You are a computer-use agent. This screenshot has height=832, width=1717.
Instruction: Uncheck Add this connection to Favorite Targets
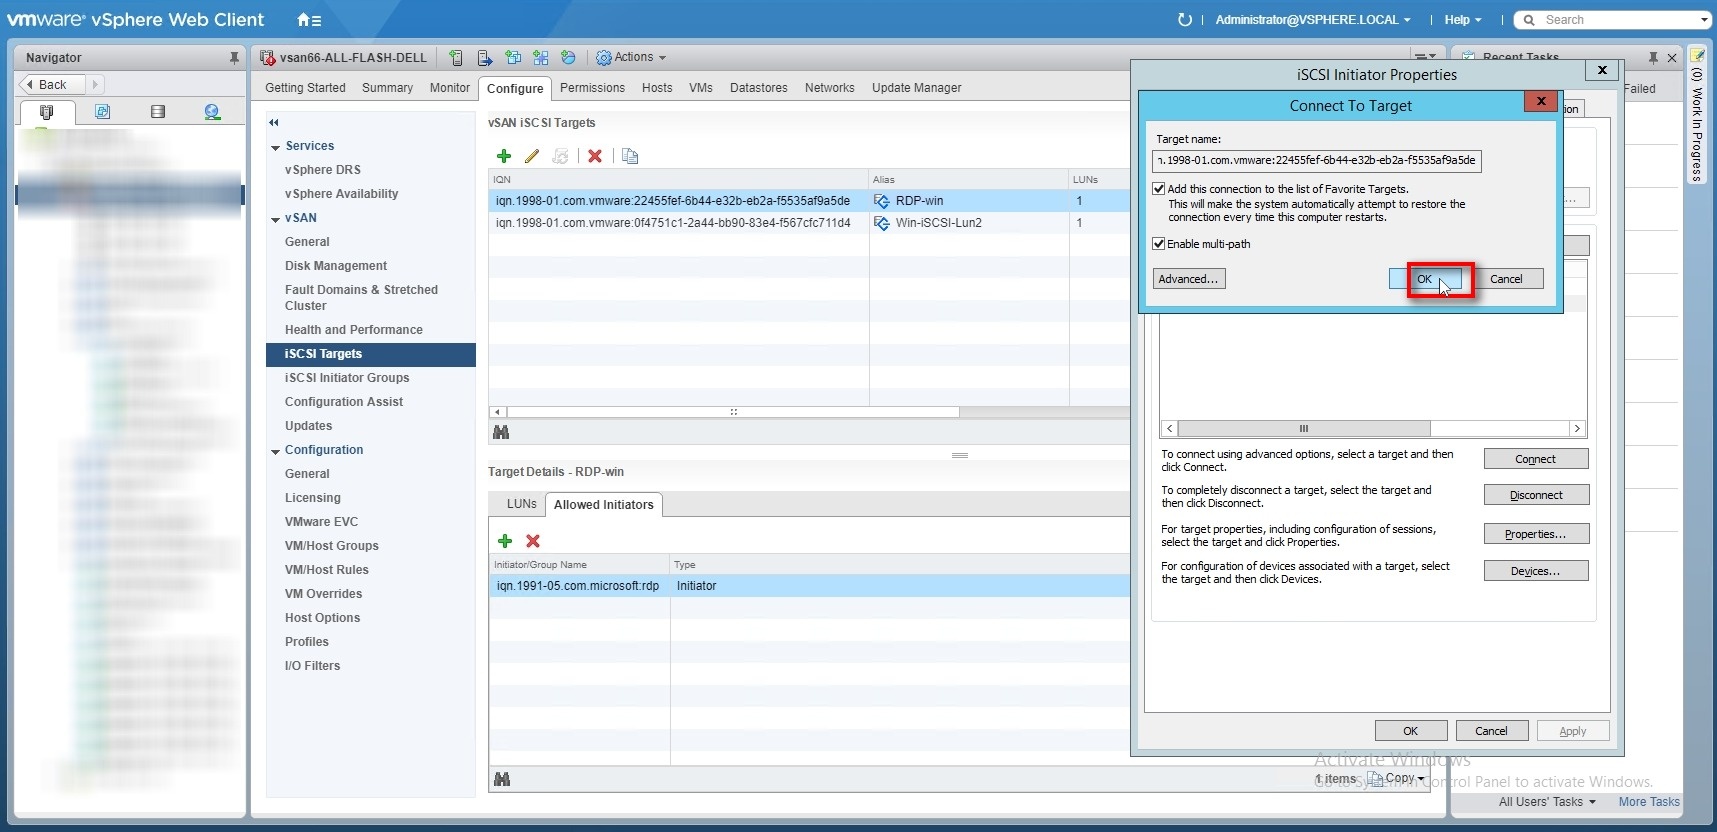1159,189
